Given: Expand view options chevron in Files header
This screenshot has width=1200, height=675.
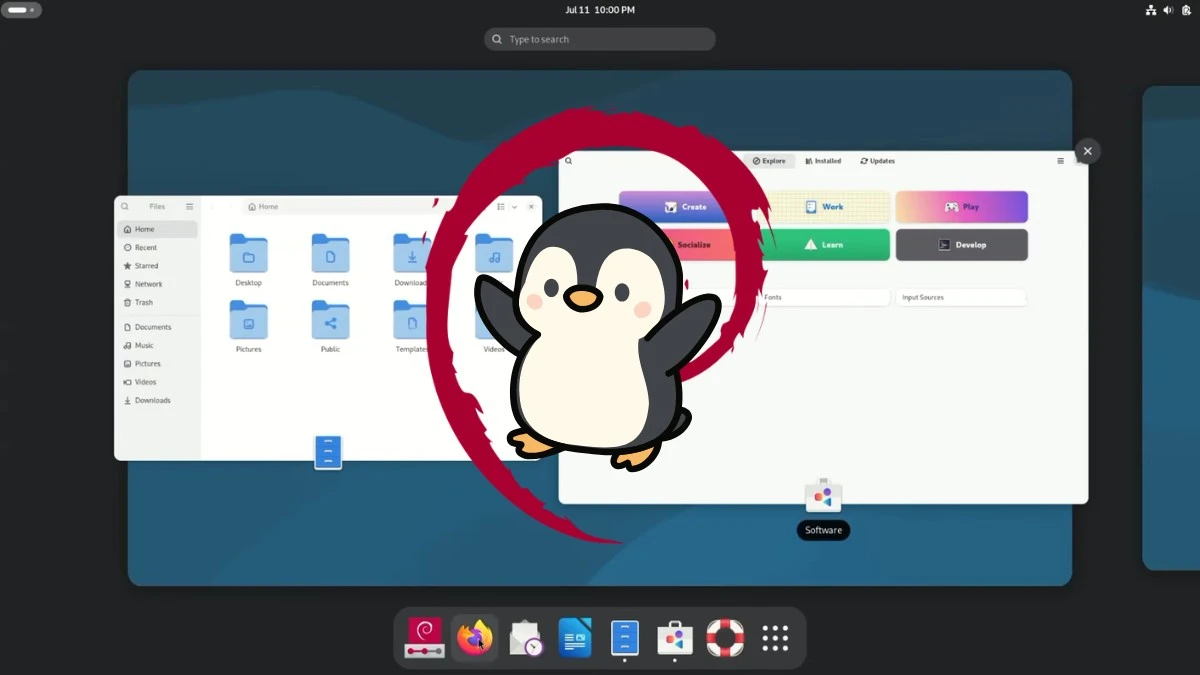Looking at the screenshot, I should [514, 207].
